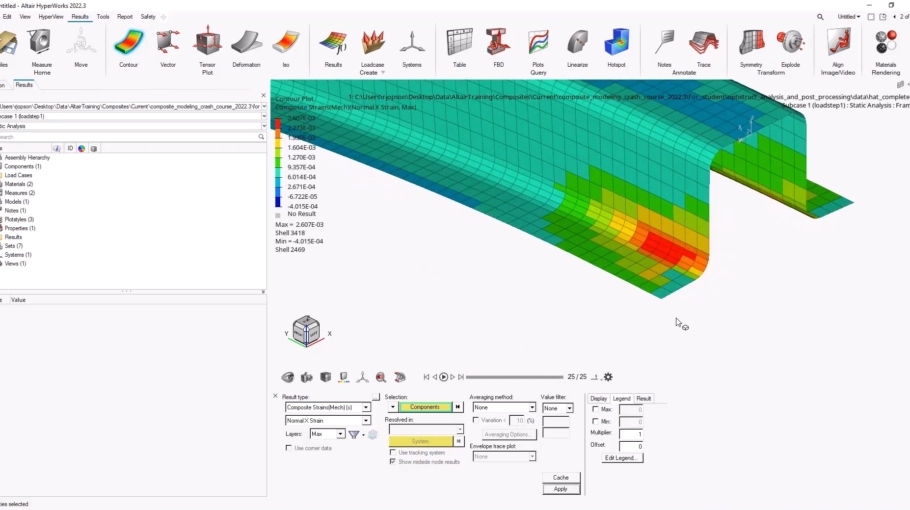Open the Tools menu
The height and width of the screenshot is (510, 910).
pyautogui.click(x=103, y=17)
